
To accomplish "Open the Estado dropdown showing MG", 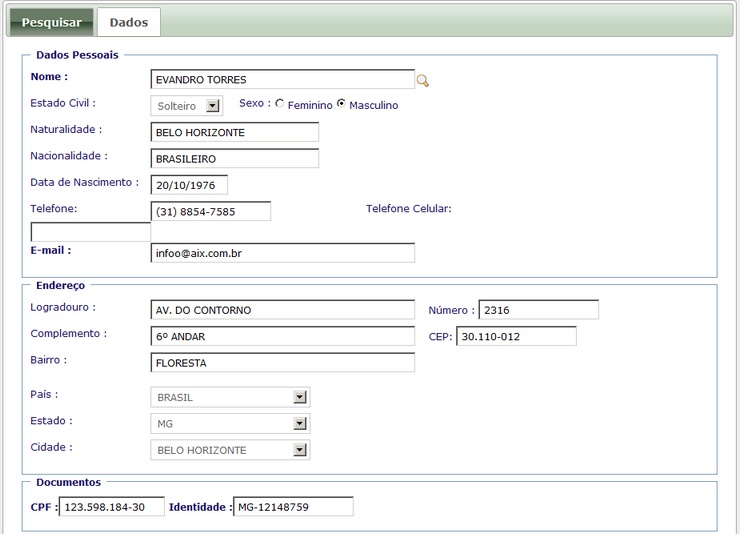I will pos(299,424).
